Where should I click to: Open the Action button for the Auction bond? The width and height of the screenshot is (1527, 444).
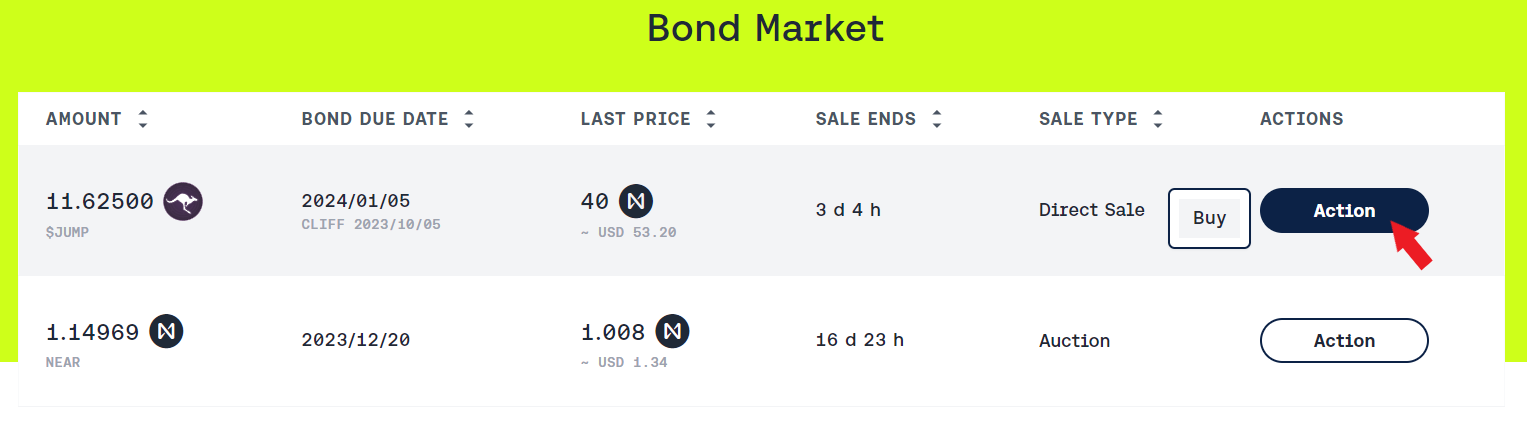pos(1344,340)
